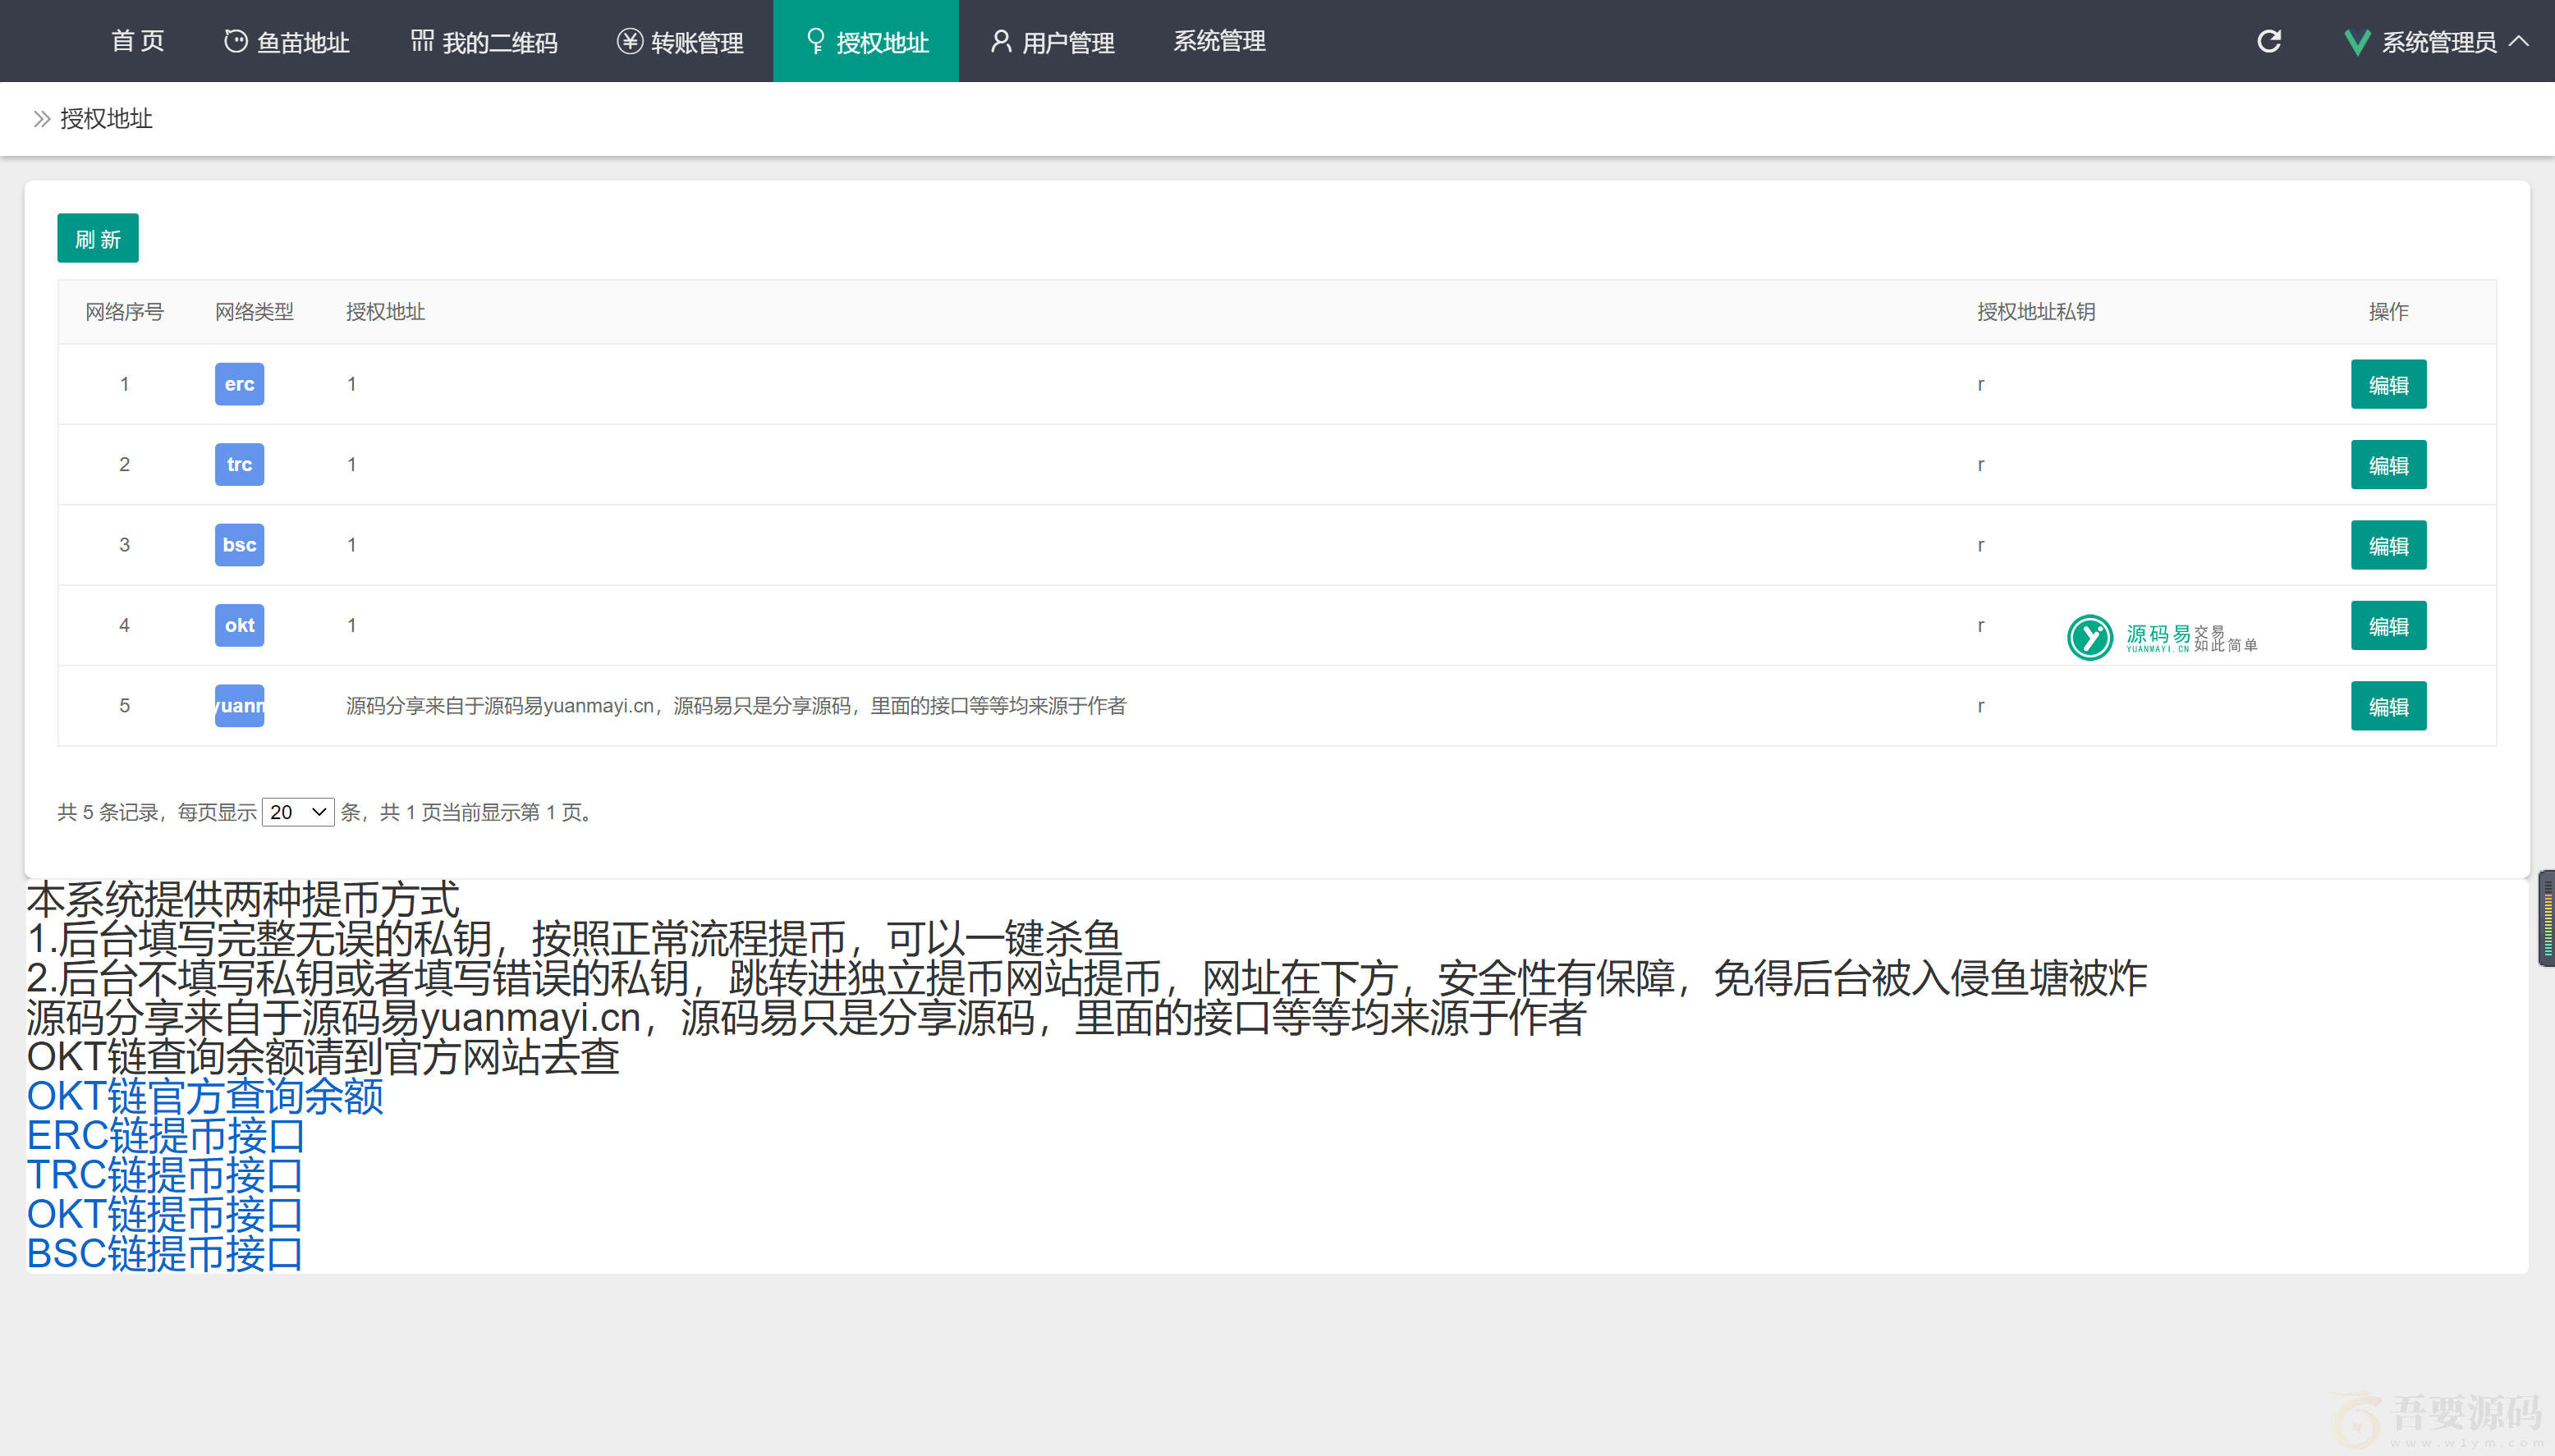2555x1456 pixels.
Task: Edit the bsc row with 编辑
Action: click(x=2388, y=545)
